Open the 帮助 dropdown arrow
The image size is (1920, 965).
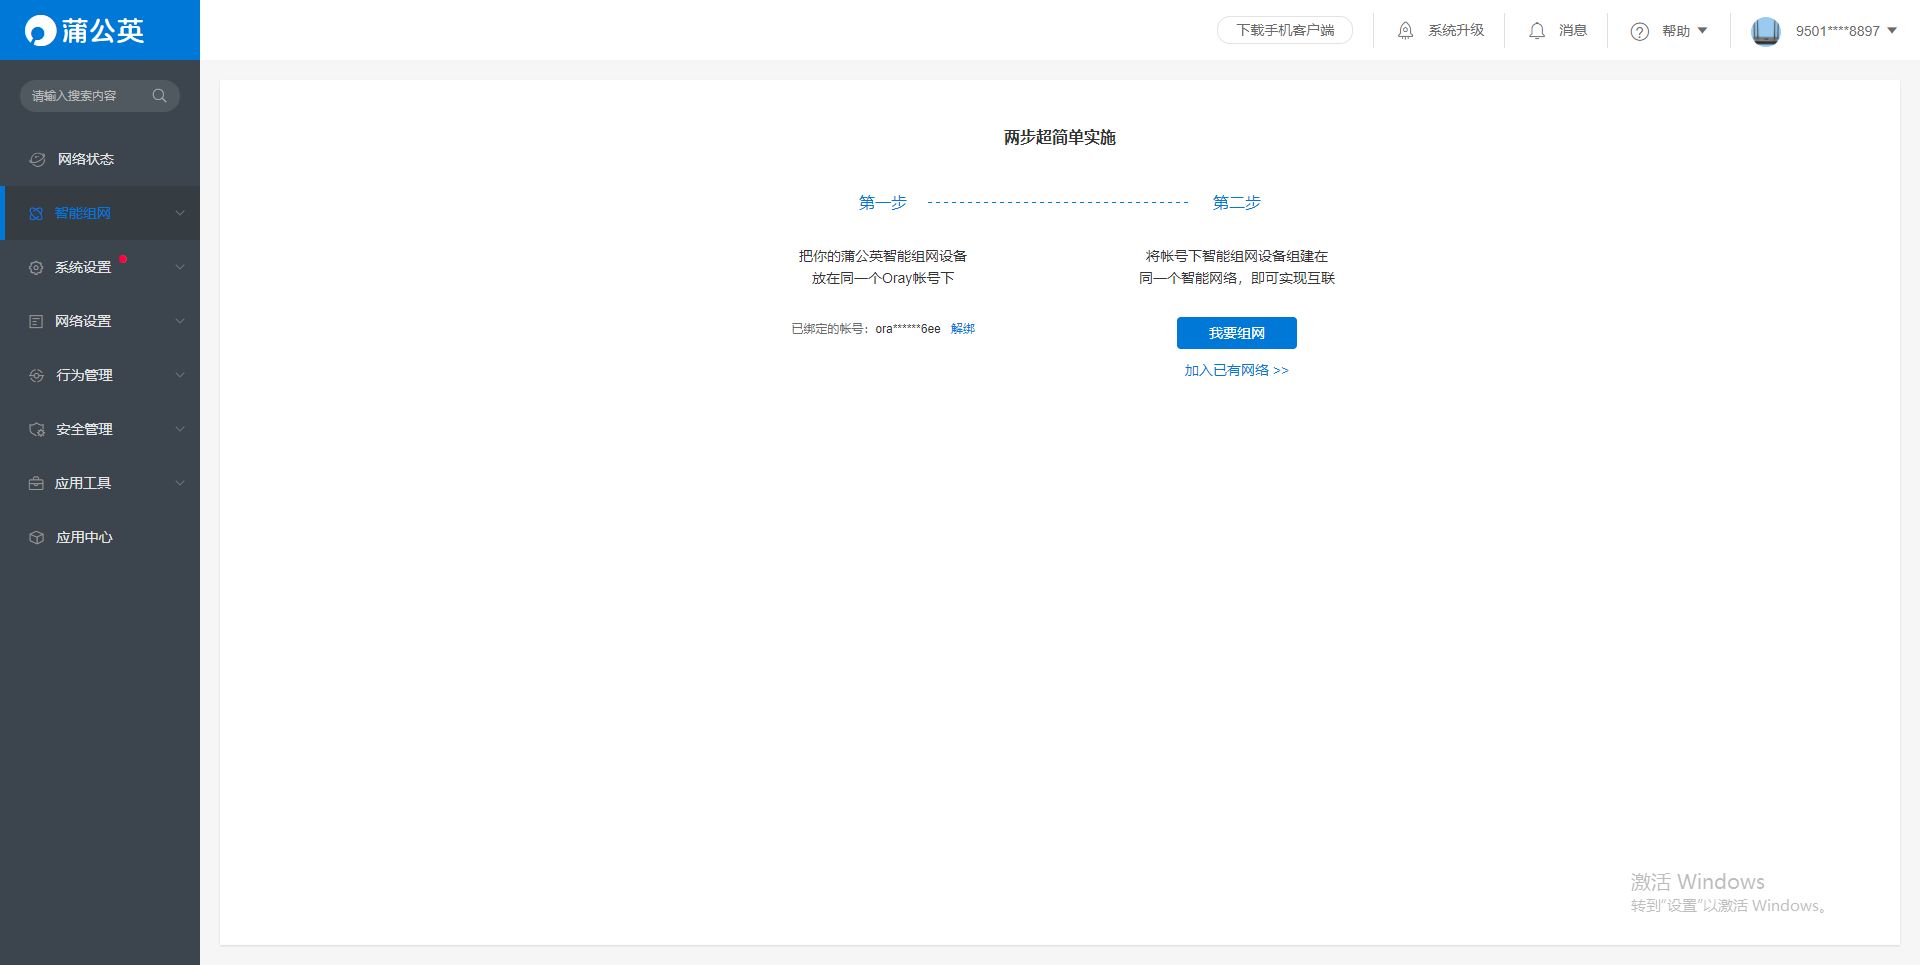coord(1702,31)
